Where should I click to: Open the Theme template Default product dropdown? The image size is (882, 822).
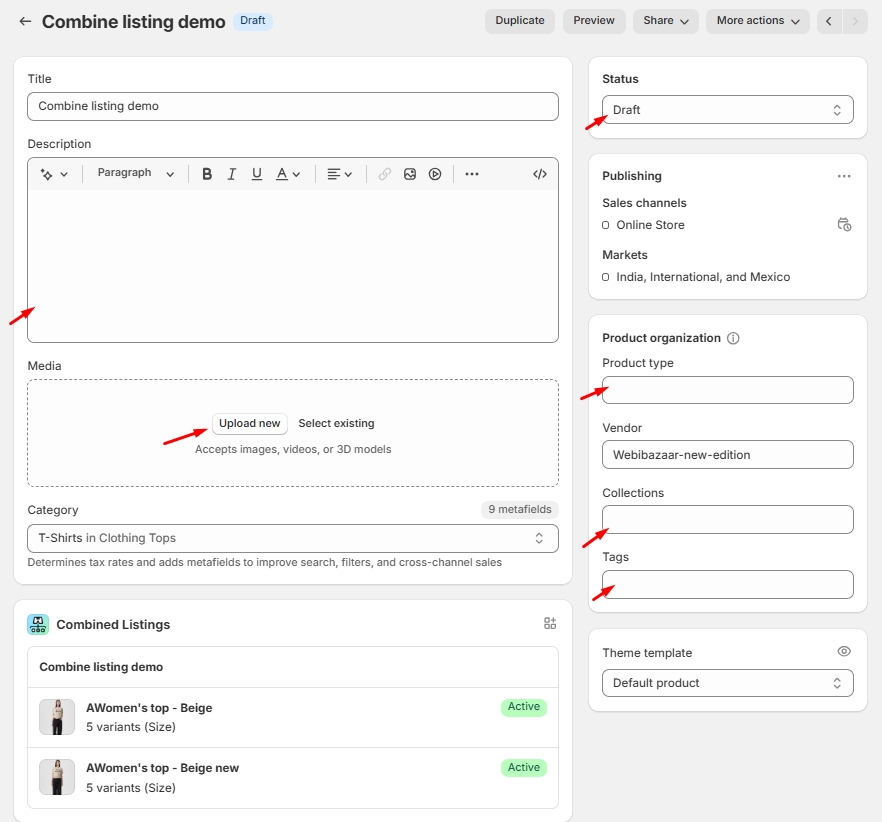click(x=727, y=683)
